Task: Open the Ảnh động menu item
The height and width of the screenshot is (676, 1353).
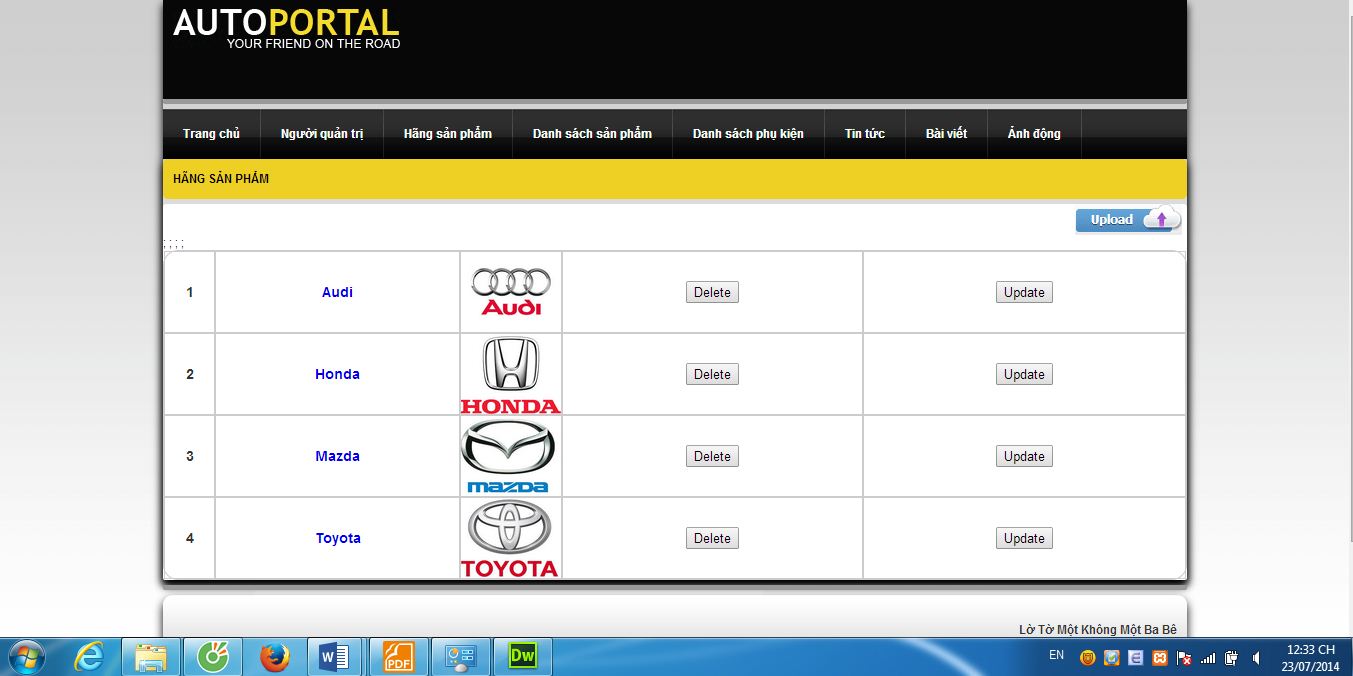Action: pos(1034,134)
